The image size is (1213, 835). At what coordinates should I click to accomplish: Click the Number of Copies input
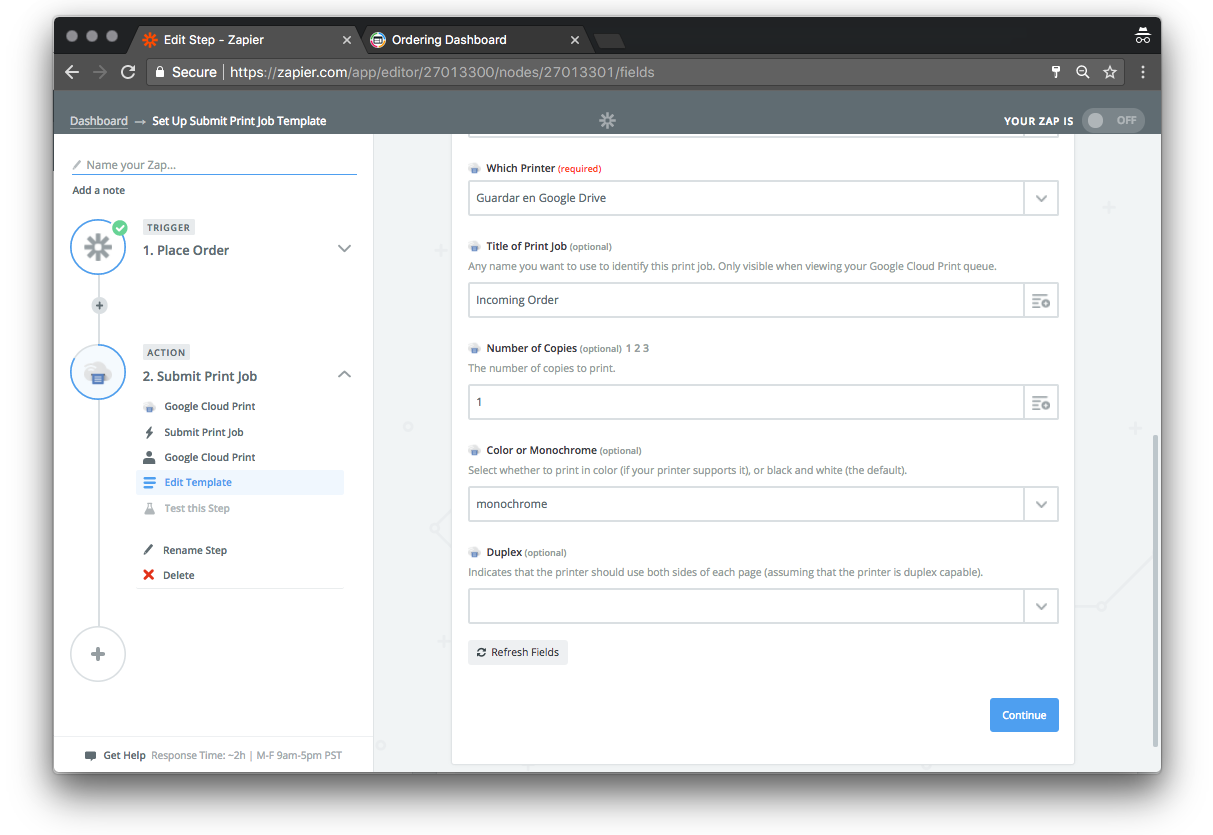coord(746,402)
